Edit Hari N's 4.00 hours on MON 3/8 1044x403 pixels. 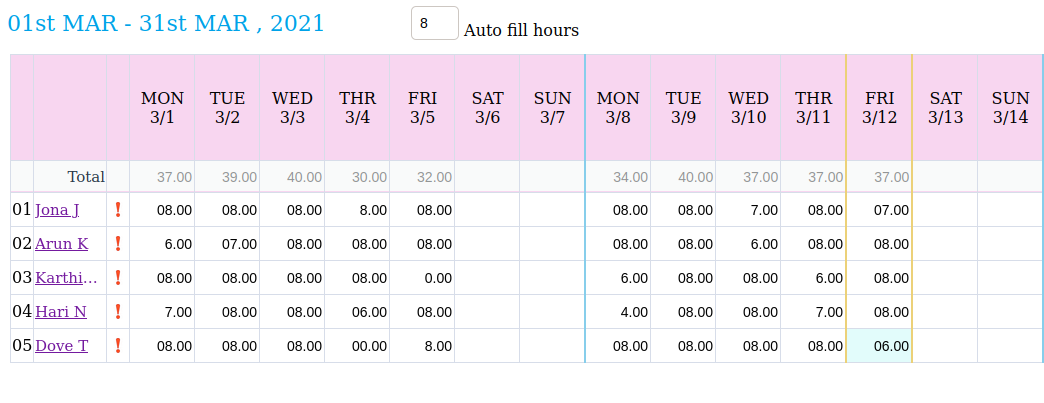[618, 312]
